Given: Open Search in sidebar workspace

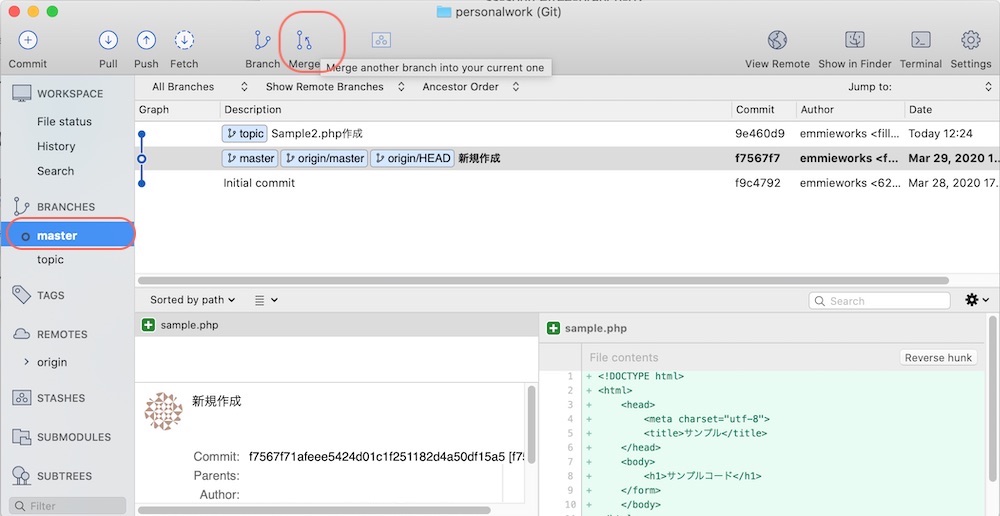Looking at the screenshot, I should point(55,171).
